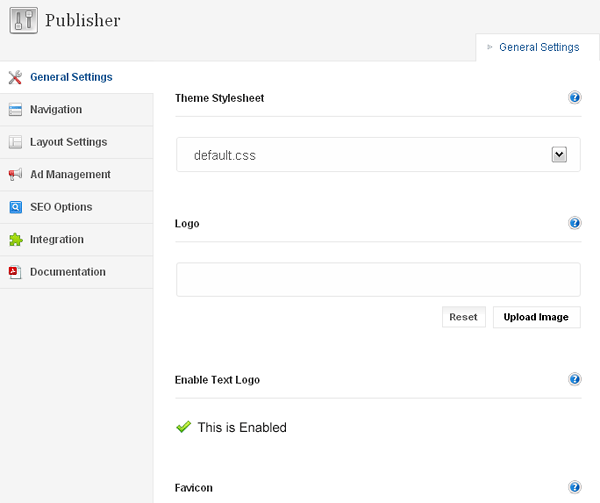Go to SEO Options in sidebar
Screen dimensions: 600x503
point(61,207)
